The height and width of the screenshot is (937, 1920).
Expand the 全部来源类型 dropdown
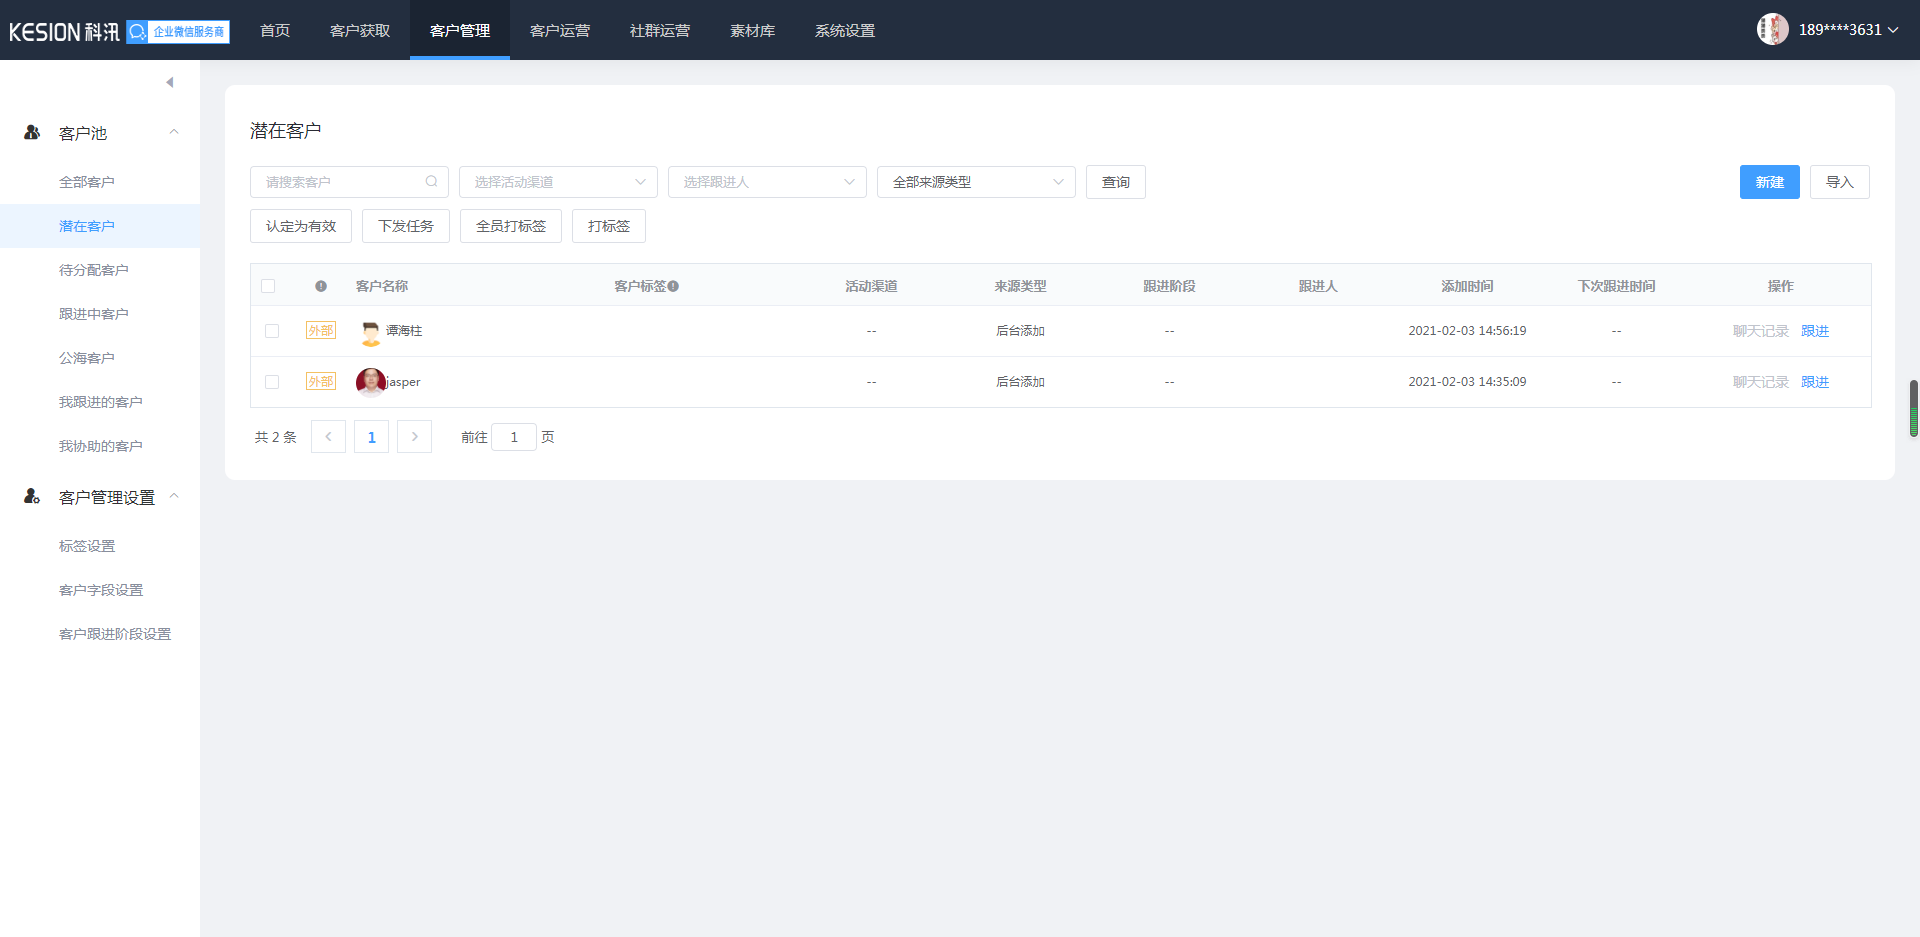tap(976, 182)
